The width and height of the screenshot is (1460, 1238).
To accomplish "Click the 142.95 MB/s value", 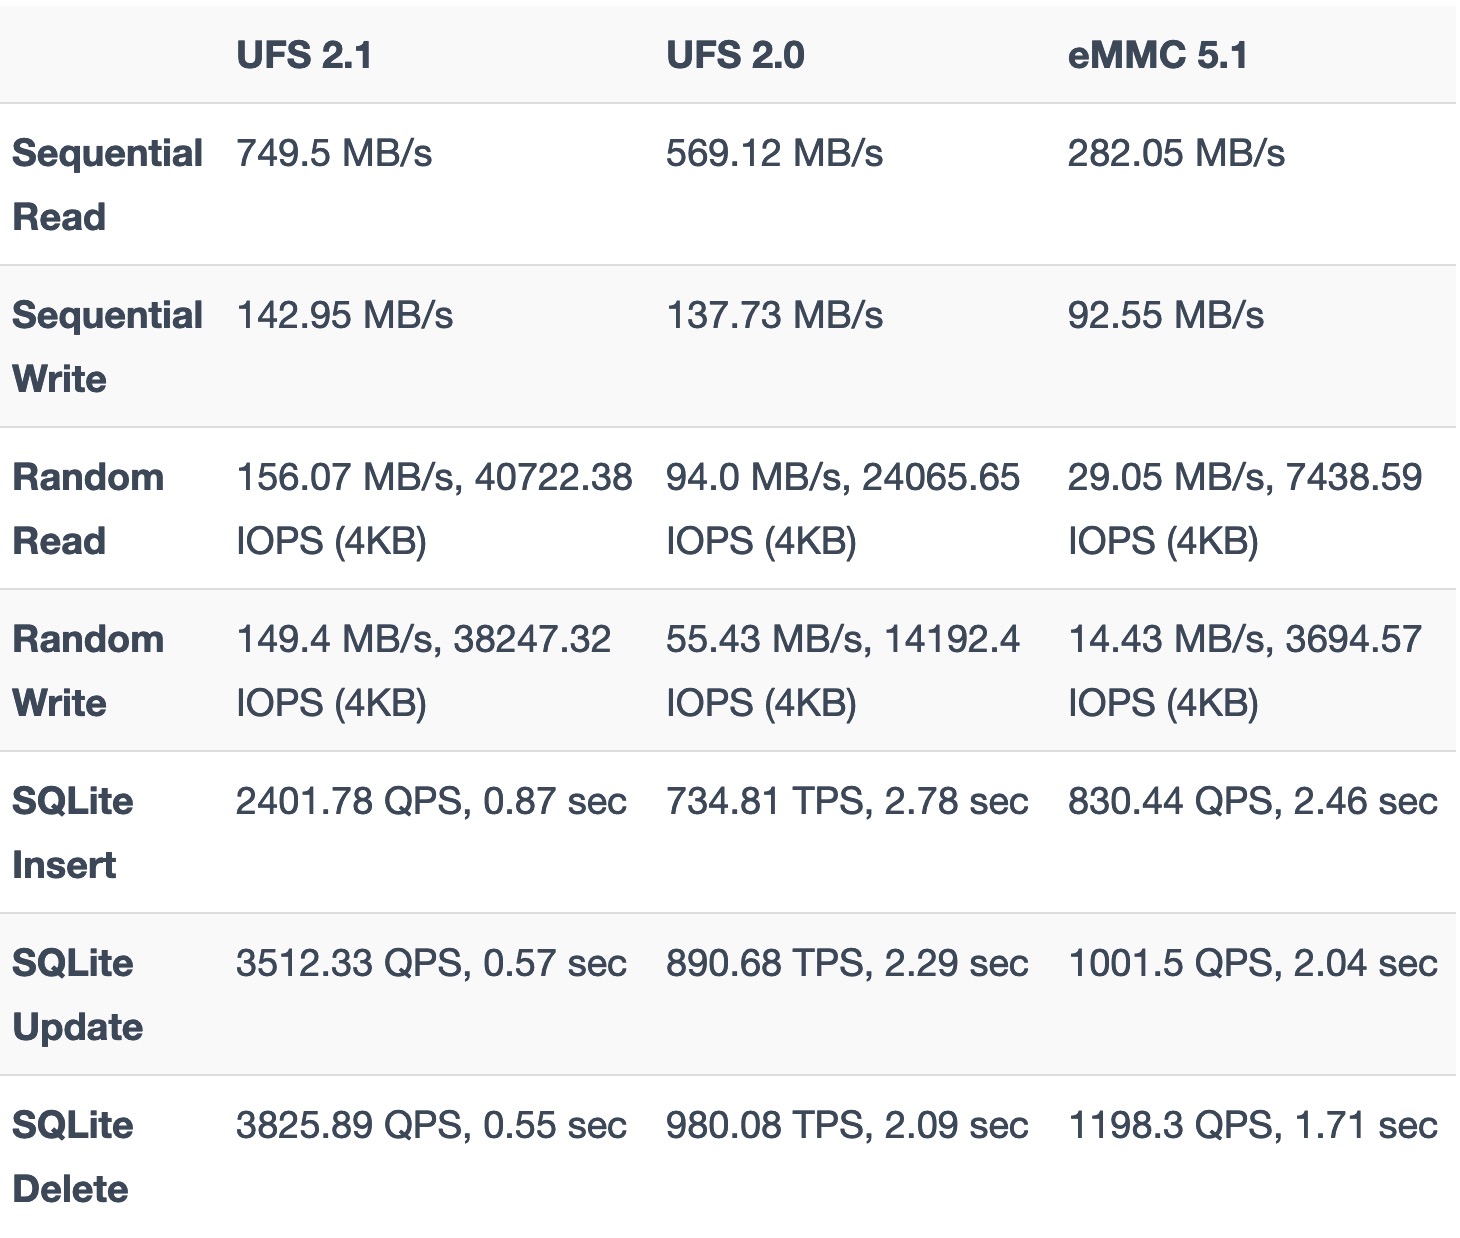I will pyautogui.click(x=344, y=316).
